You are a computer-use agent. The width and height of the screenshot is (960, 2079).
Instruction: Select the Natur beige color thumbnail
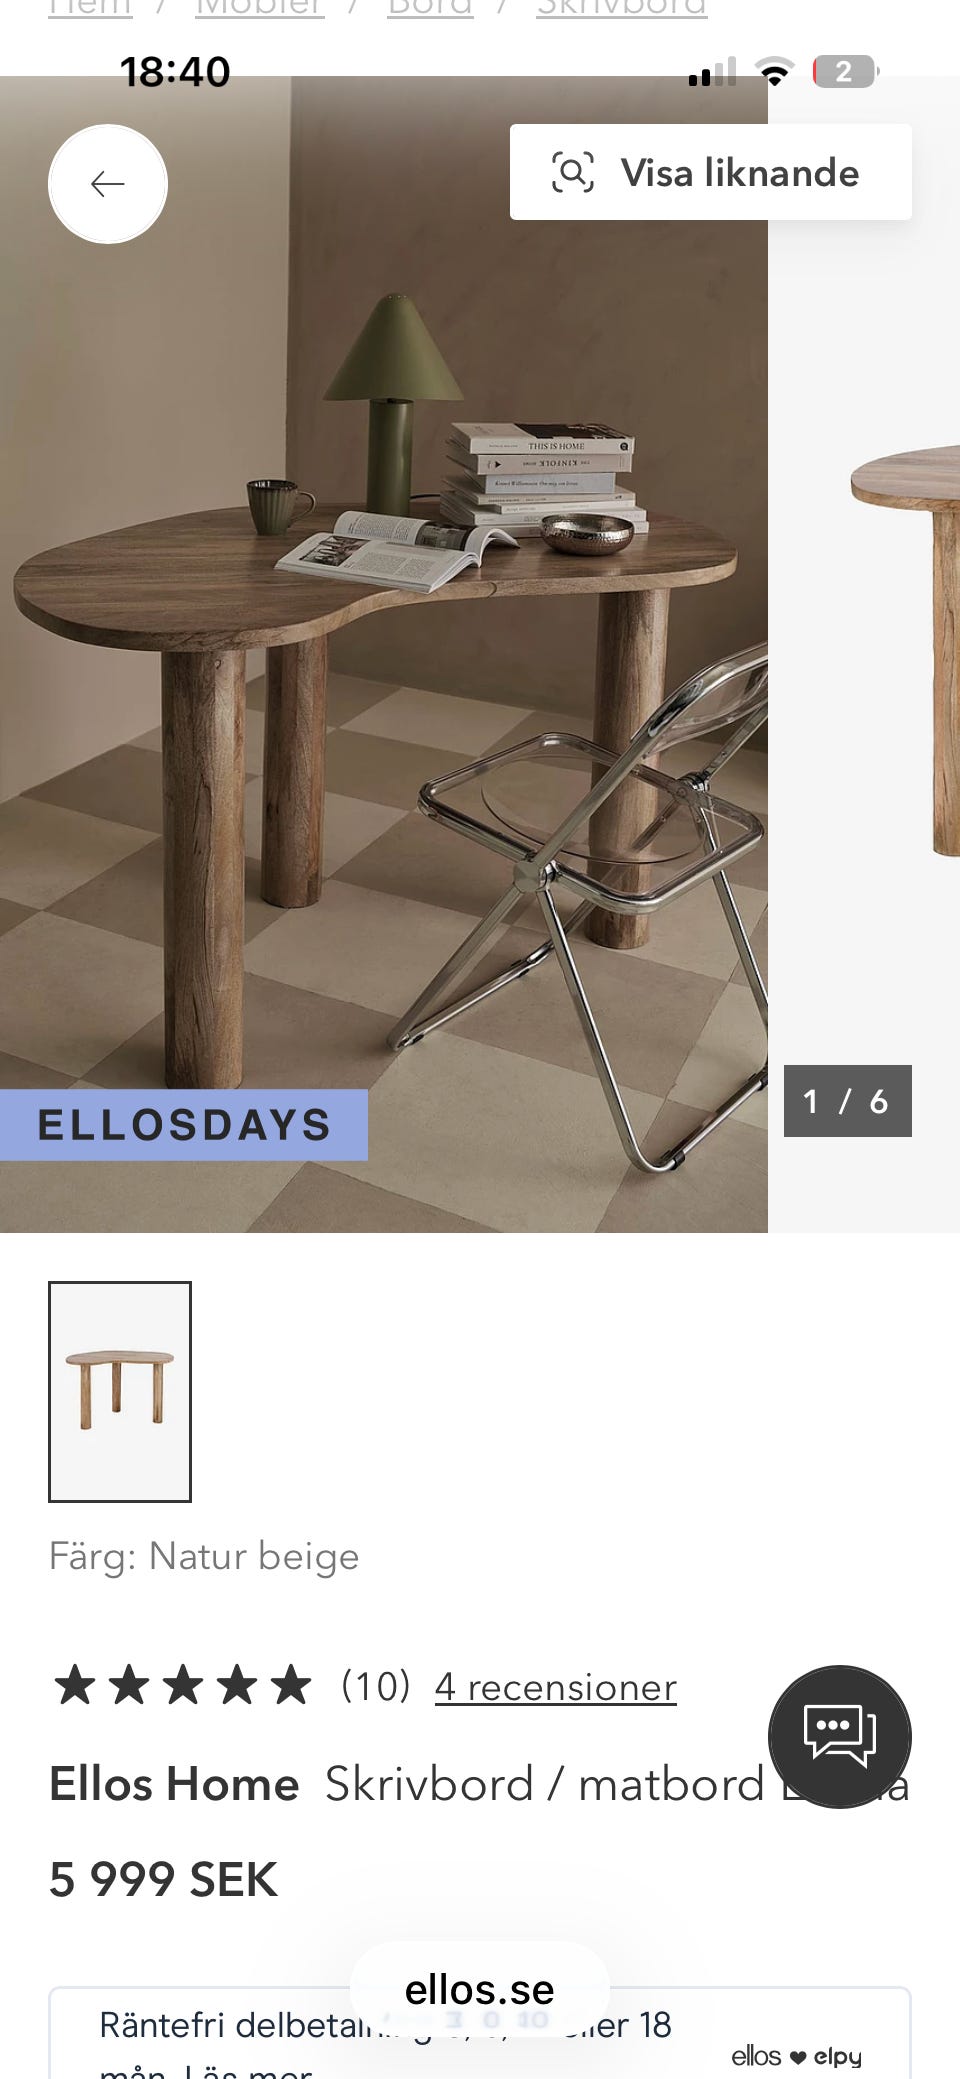(120, 1391)
